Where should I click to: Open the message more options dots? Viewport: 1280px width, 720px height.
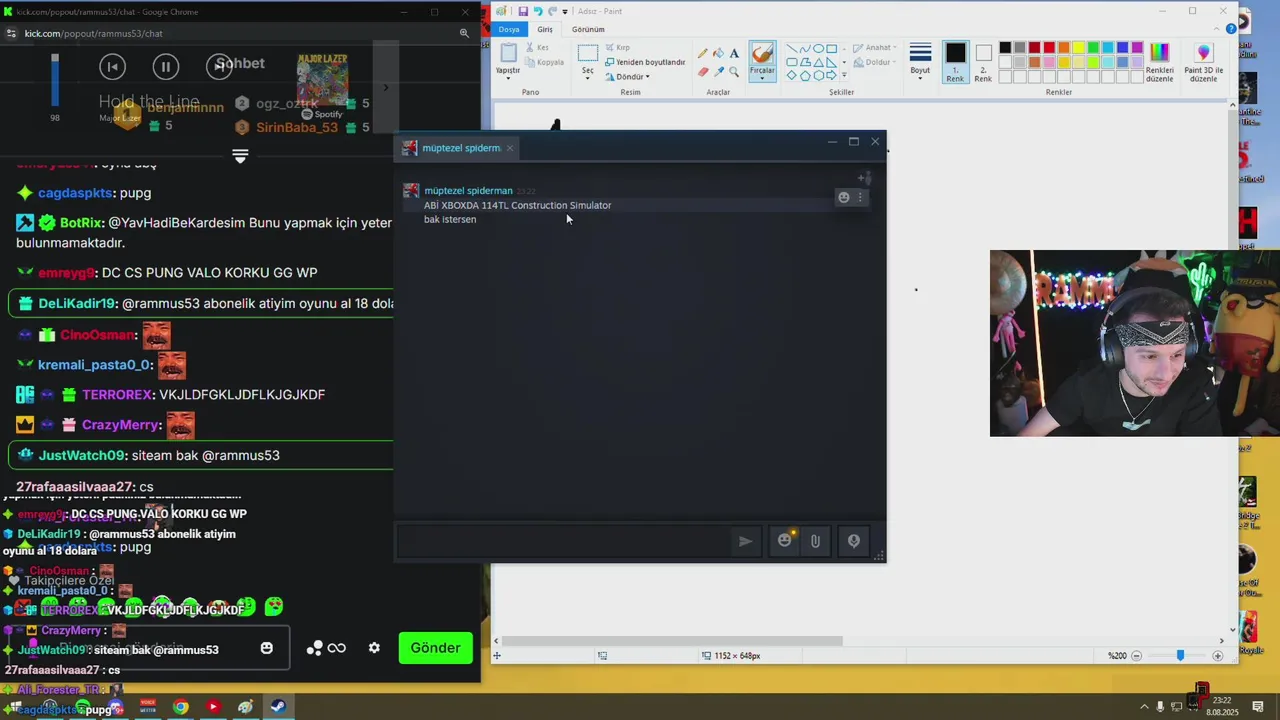pos(860,198)
